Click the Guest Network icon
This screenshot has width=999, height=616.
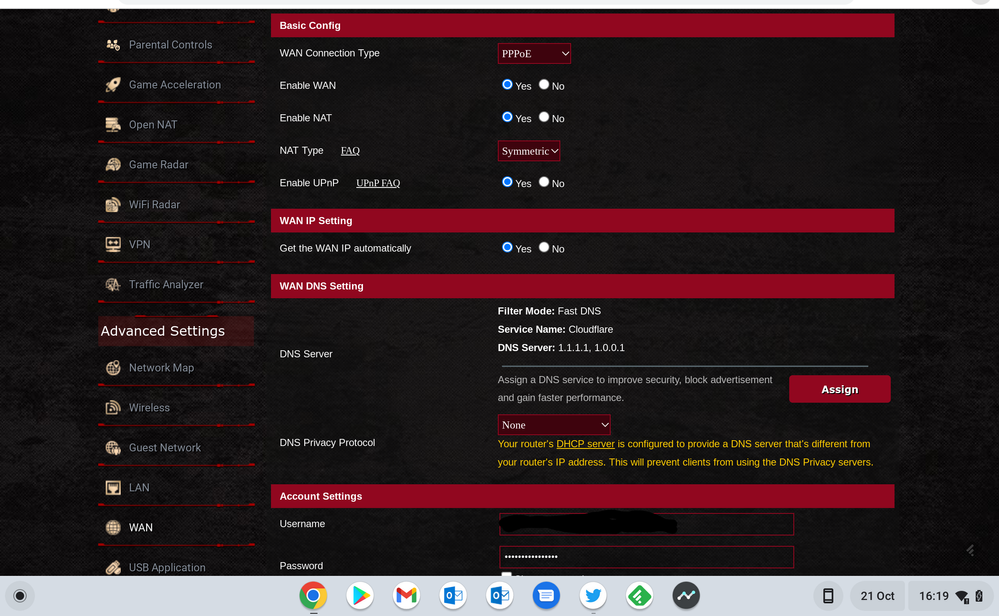coord(113,448)
